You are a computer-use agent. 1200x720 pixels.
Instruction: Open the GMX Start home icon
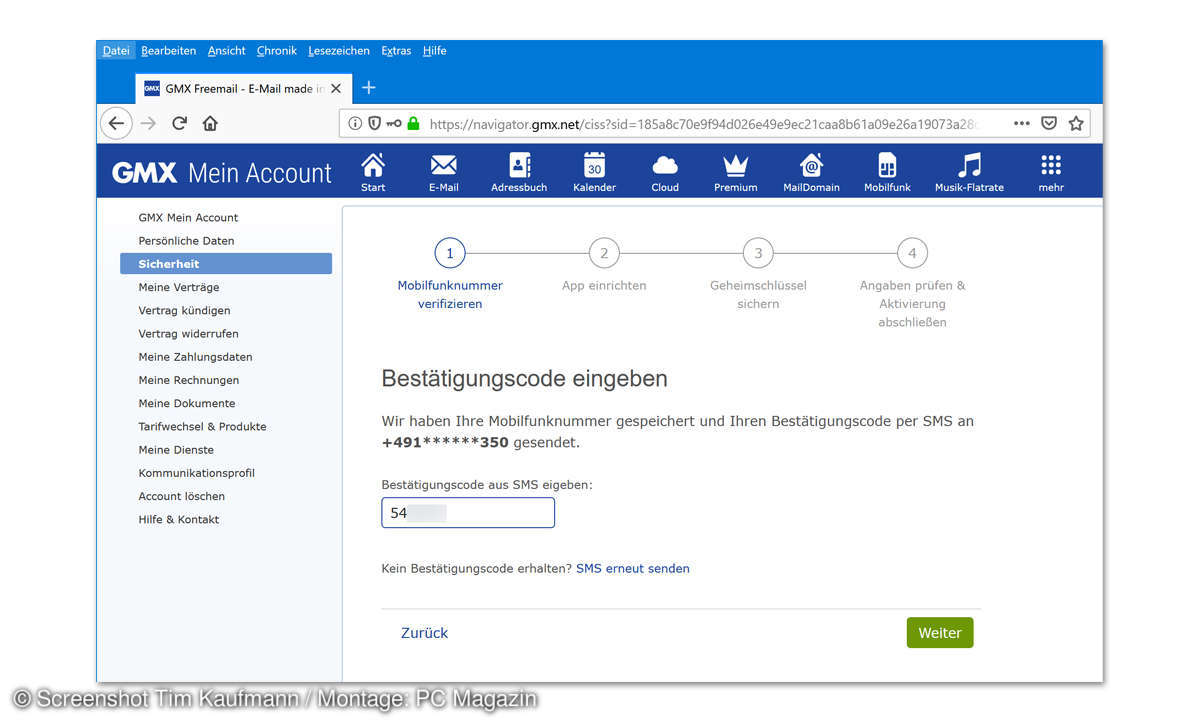pos(373,165)
